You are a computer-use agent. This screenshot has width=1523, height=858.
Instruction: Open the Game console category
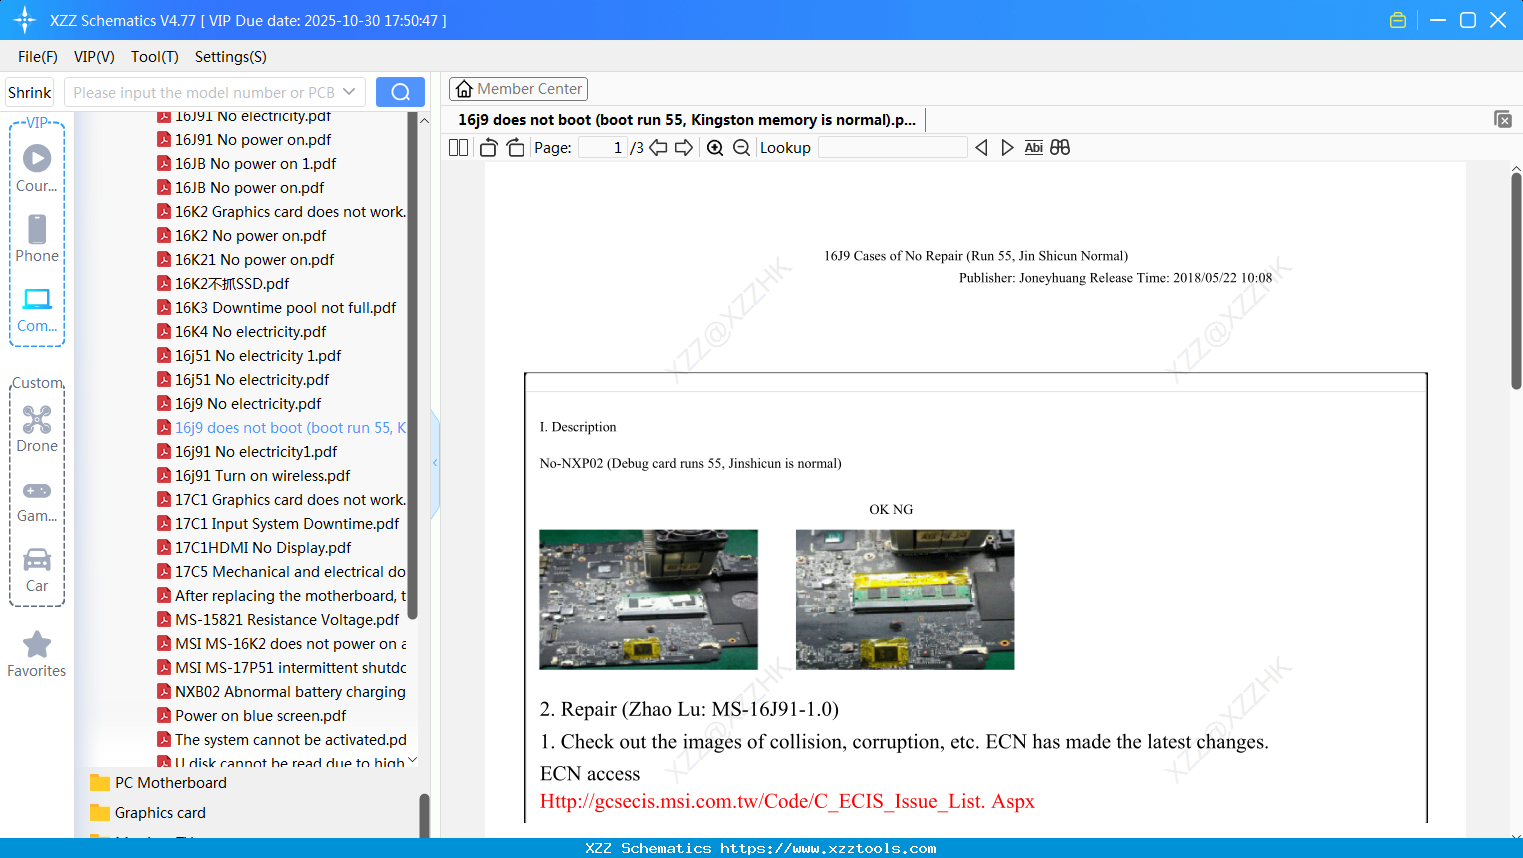[37, 500]
